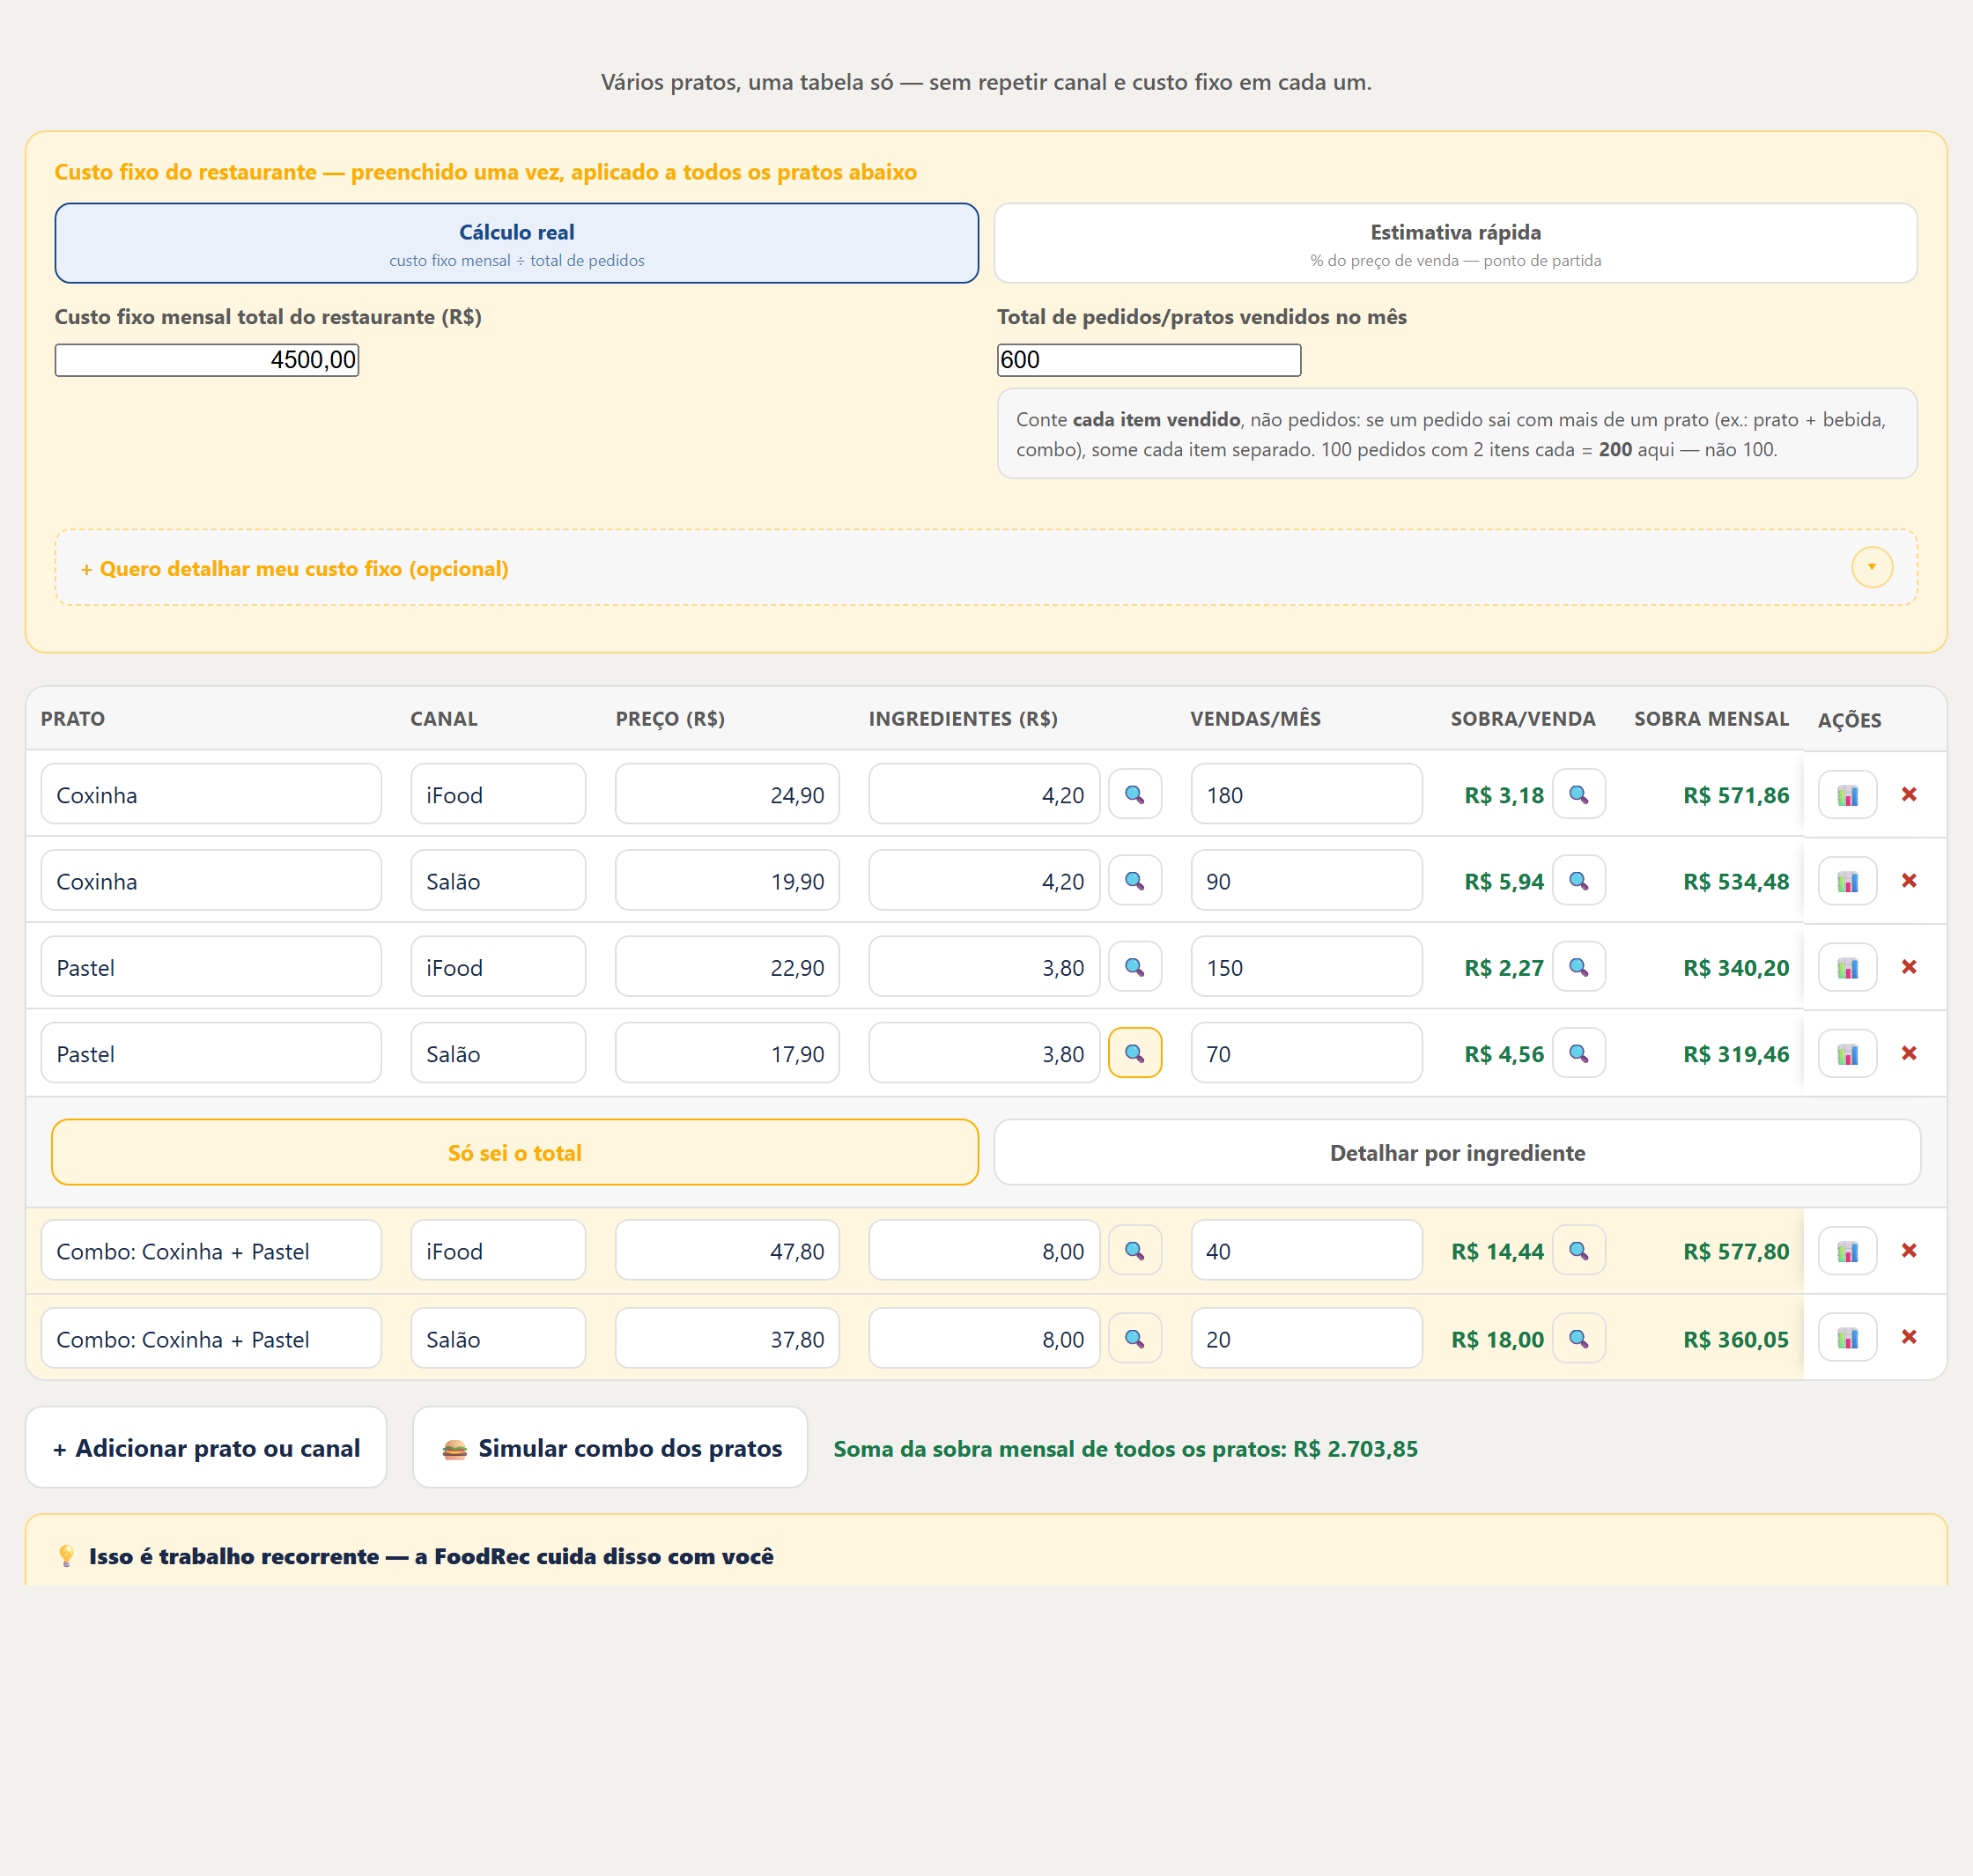Open canal dropdown for Coxinha iFood row

tap(498, 794)
